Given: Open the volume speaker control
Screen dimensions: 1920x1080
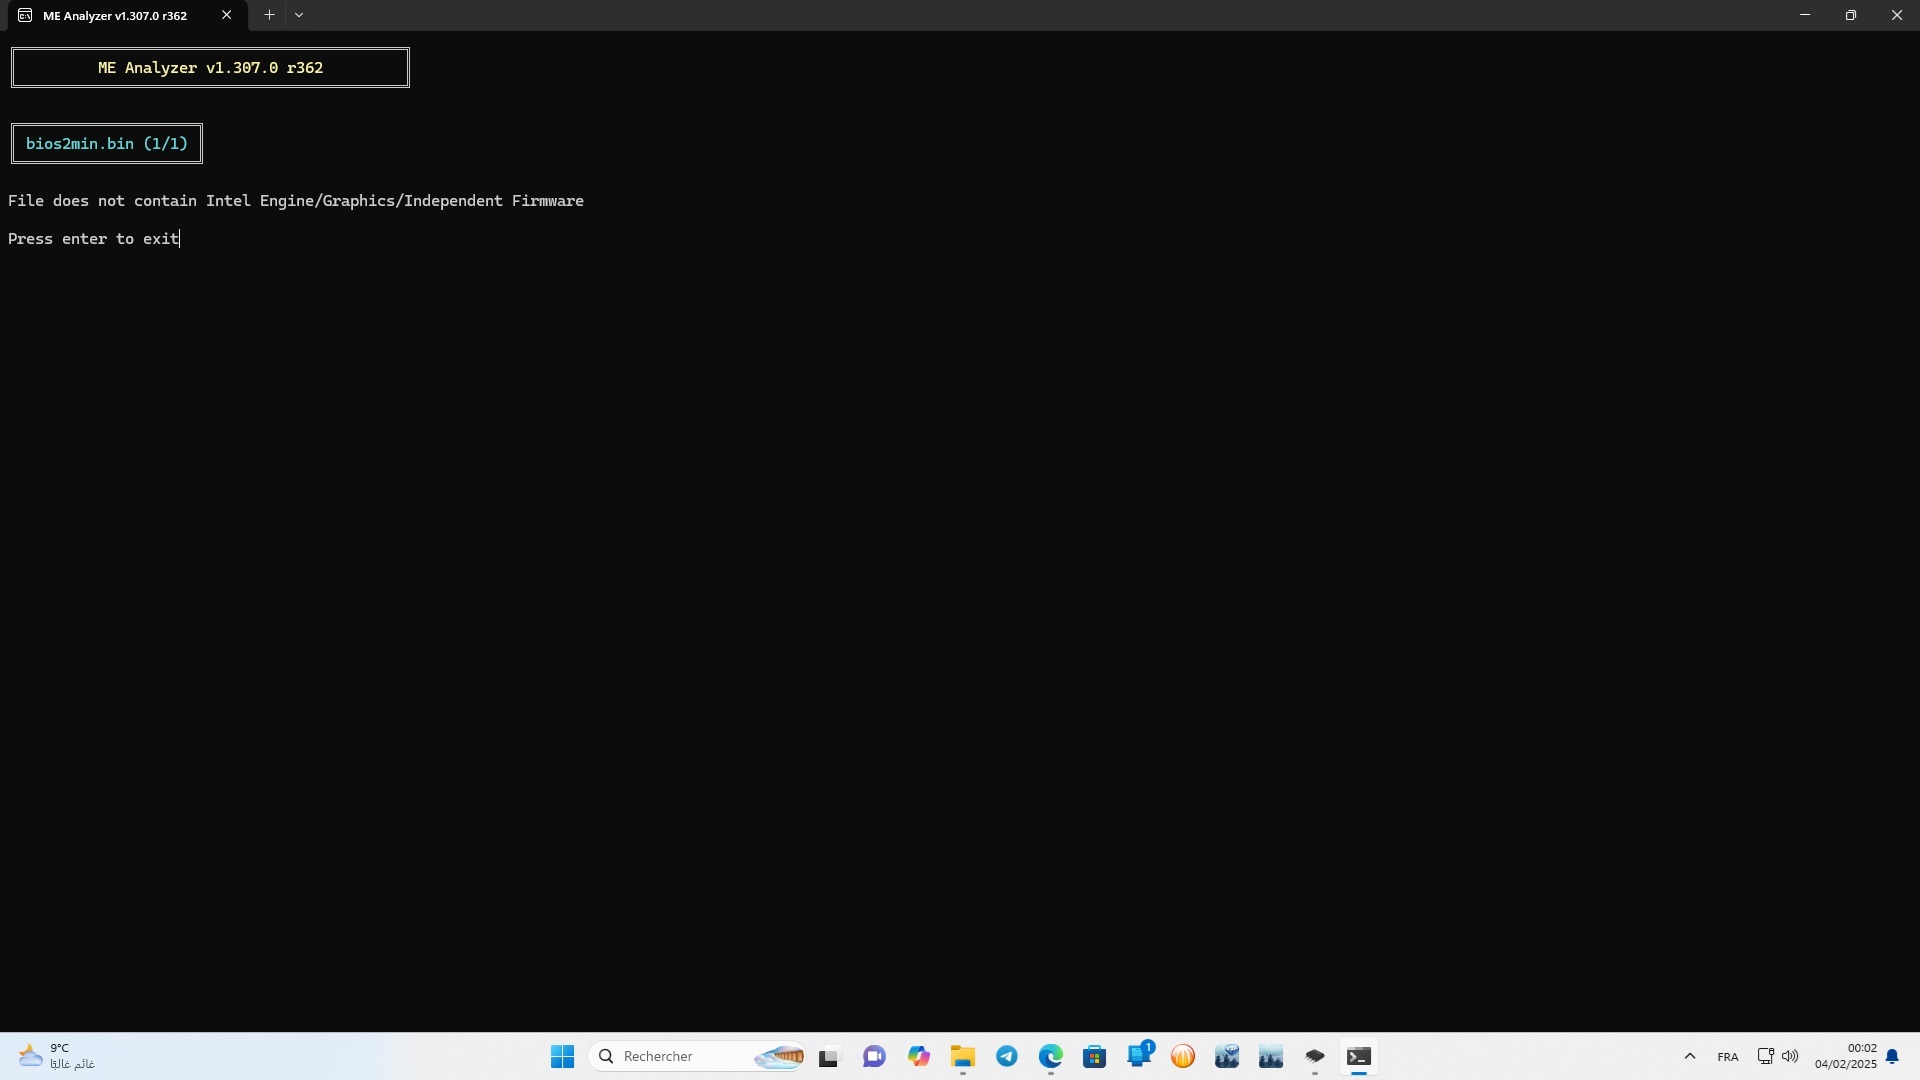Looking at the screenshot, I should click(1790, 1056).
